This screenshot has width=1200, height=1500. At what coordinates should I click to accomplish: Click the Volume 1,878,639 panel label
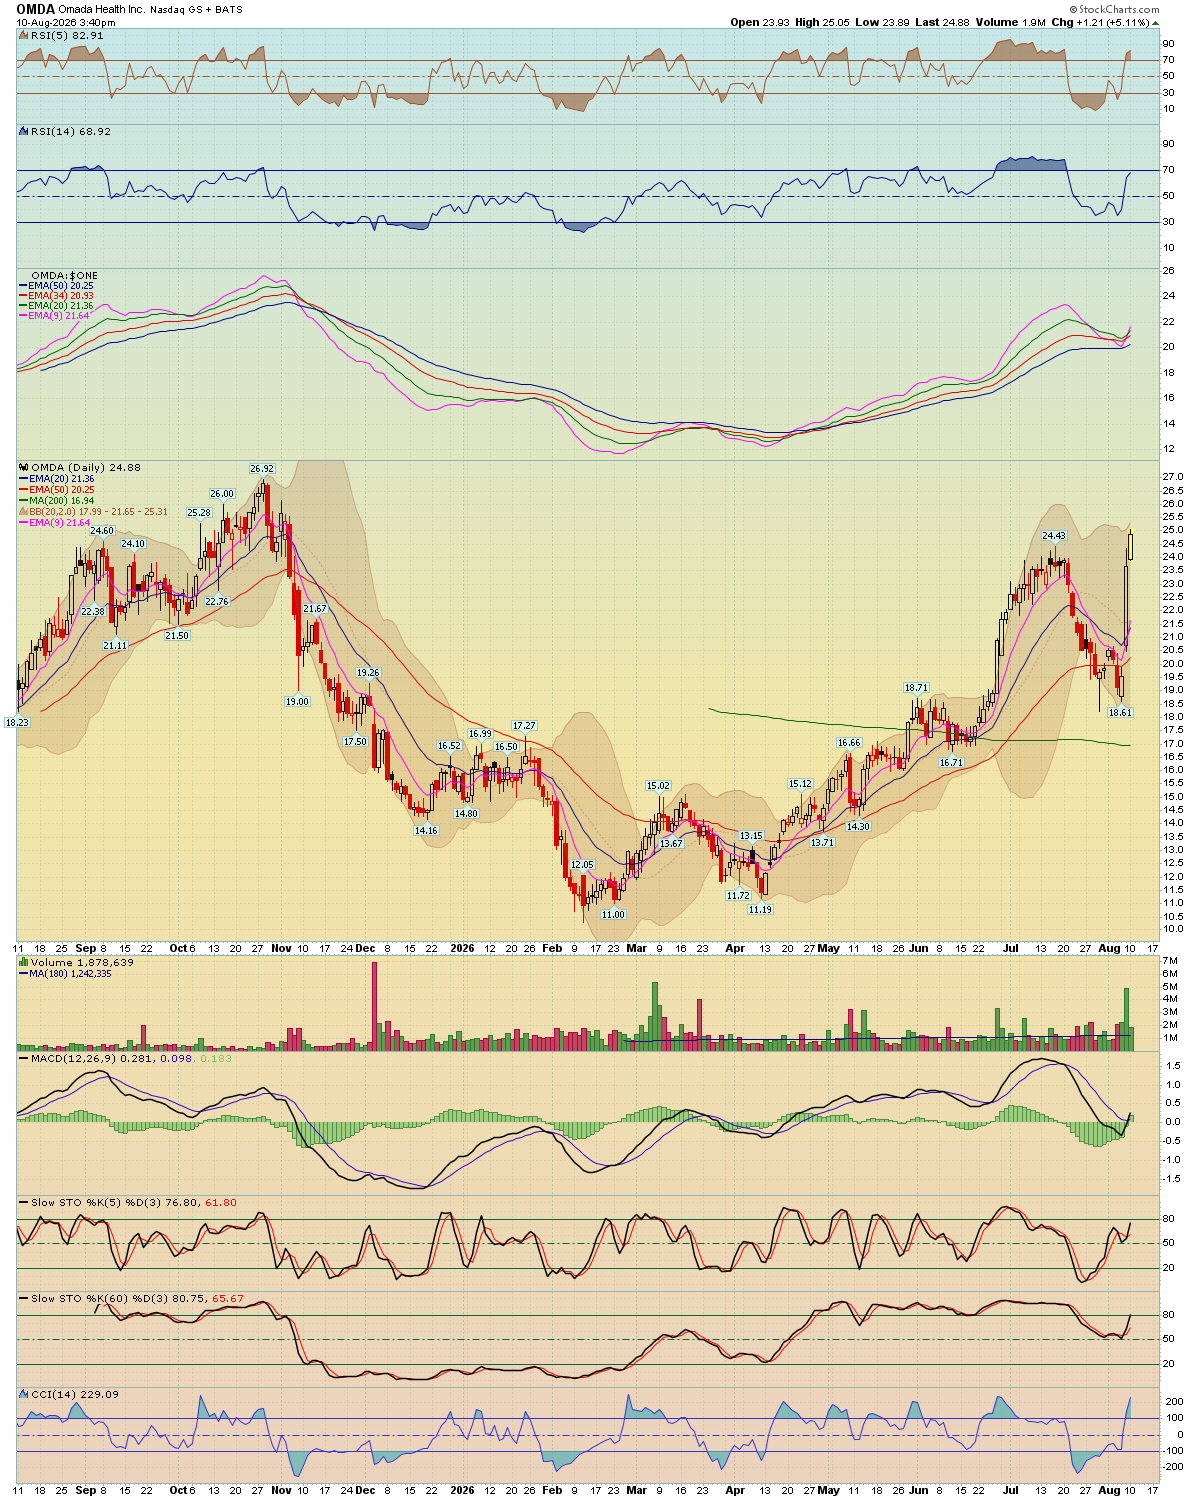(82, 962)
